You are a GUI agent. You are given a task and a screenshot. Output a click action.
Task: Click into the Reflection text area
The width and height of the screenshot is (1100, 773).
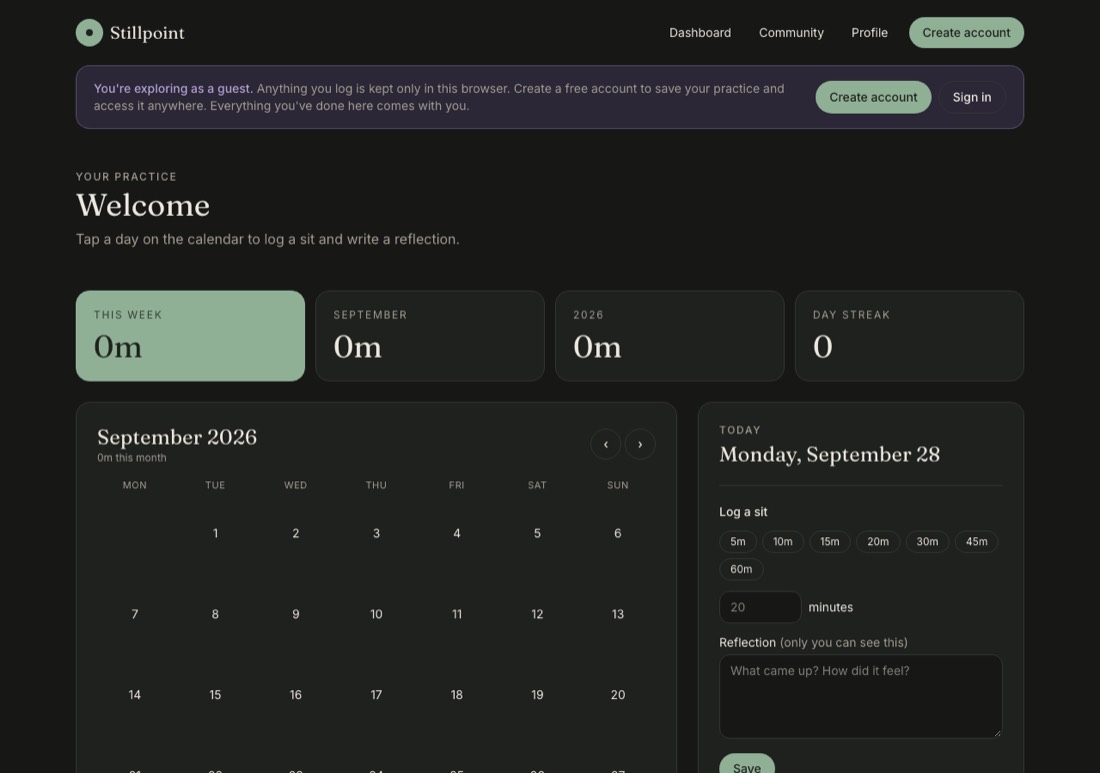[x=860, y=696]
